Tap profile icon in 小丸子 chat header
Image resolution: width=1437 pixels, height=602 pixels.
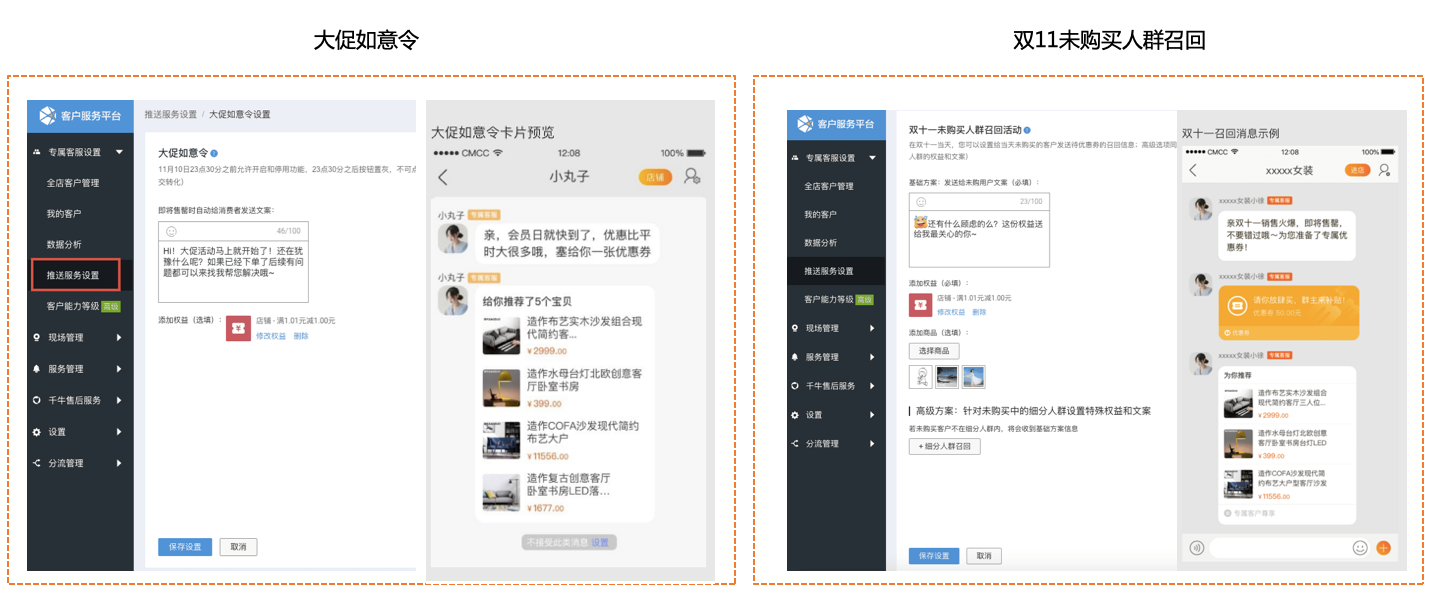pyautogui.click(x=692, y=177)
